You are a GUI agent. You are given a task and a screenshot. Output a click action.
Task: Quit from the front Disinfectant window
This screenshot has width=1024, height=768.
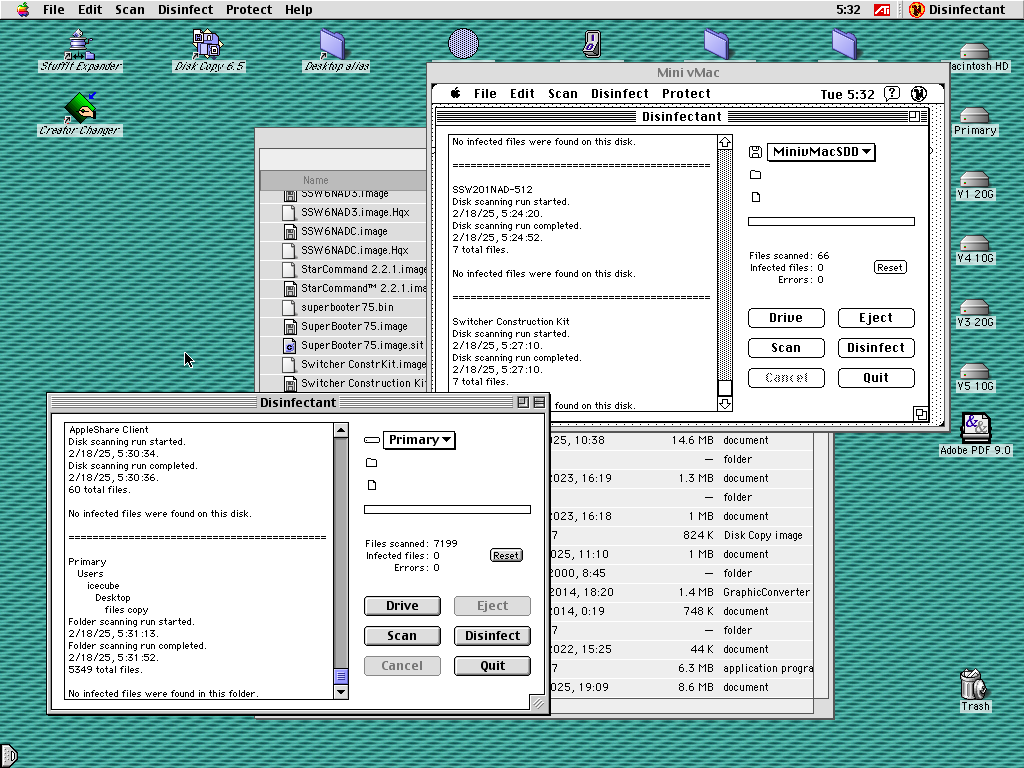pyautogui.click(x=492, y=666)
